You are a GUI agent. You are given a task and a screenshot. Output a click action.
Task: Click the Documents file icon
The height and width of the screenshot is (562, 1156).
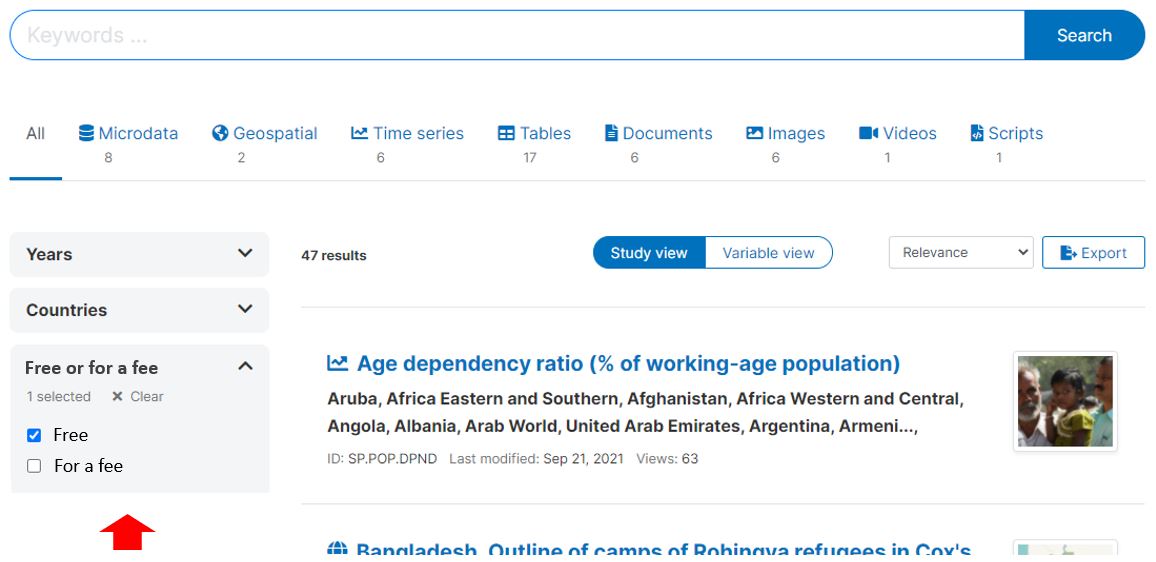pyautogui.click(x=611, y=133)
